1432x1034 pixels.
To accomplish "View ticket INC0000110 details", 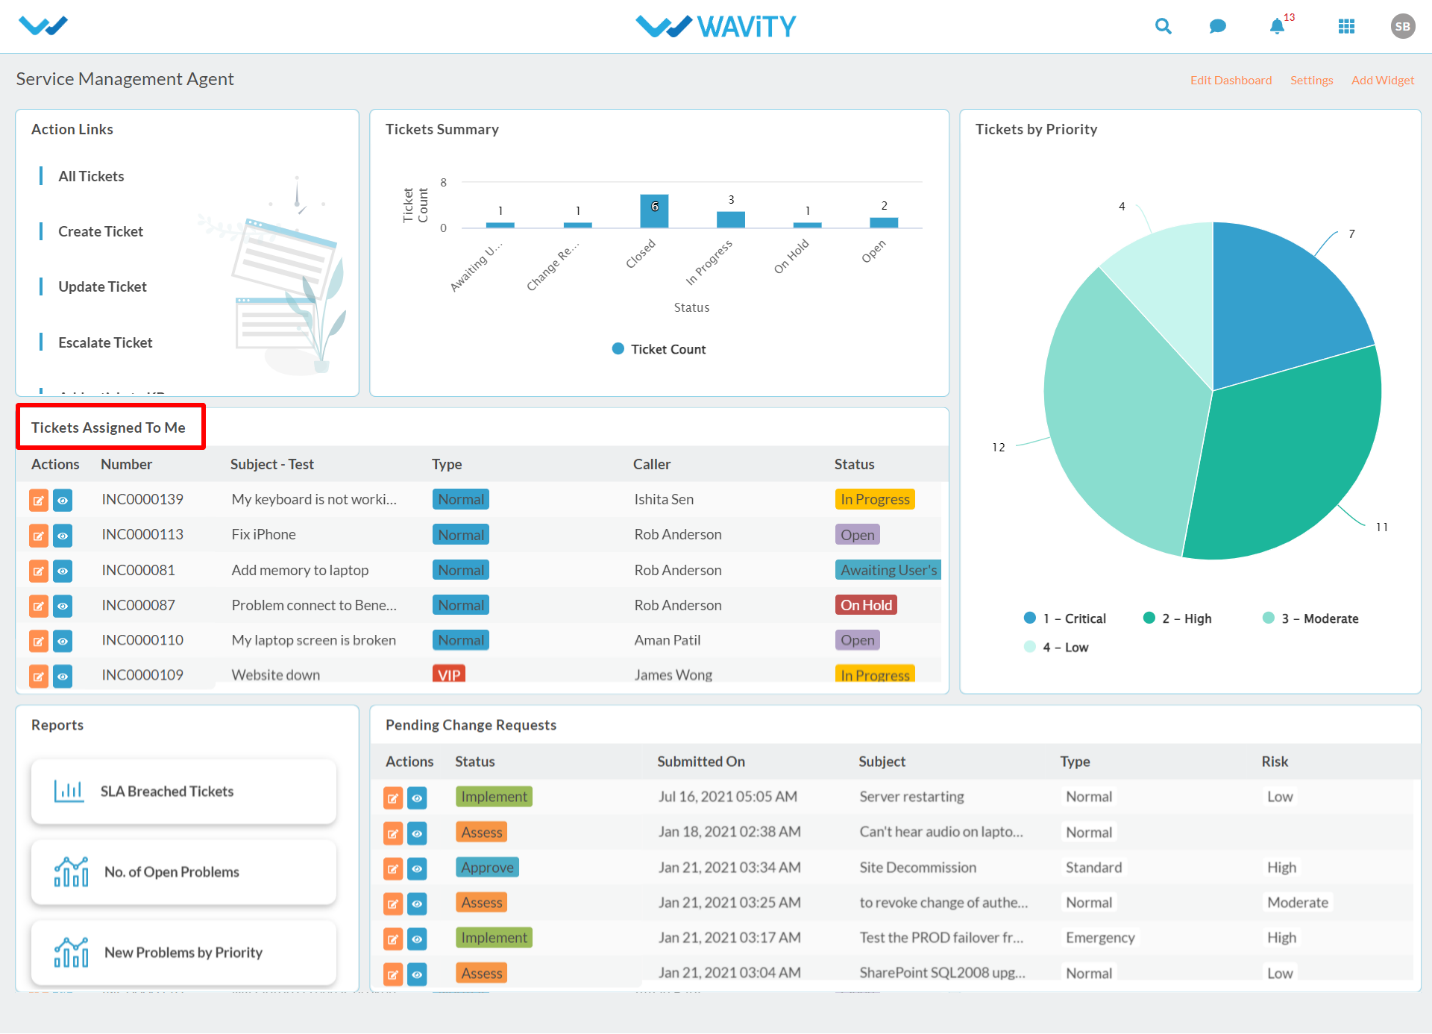I will (62, 641).
